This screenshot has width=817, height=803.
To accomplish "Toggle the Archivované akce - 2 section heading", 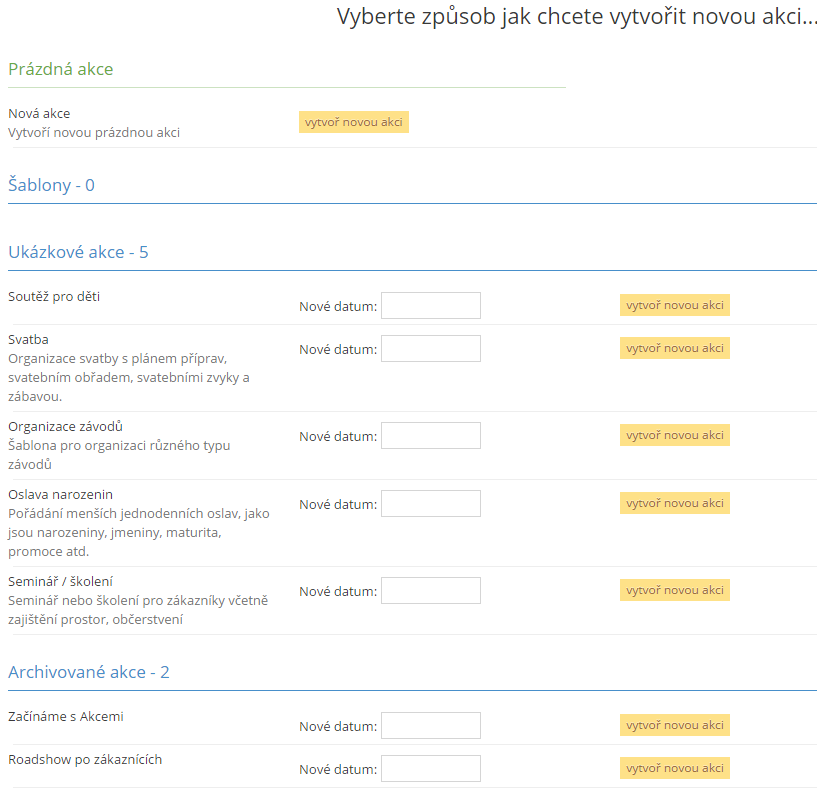I will [89, 672].
